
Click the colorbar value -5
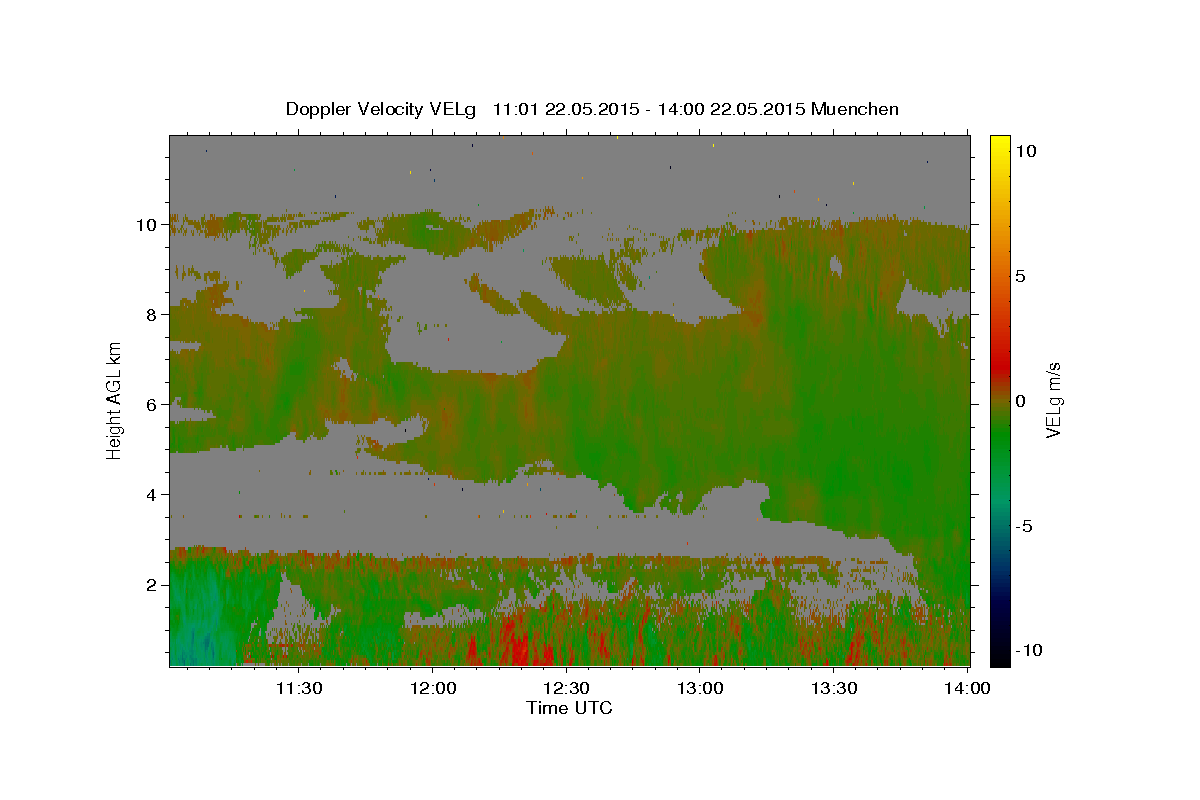[x=1024, y=526]
